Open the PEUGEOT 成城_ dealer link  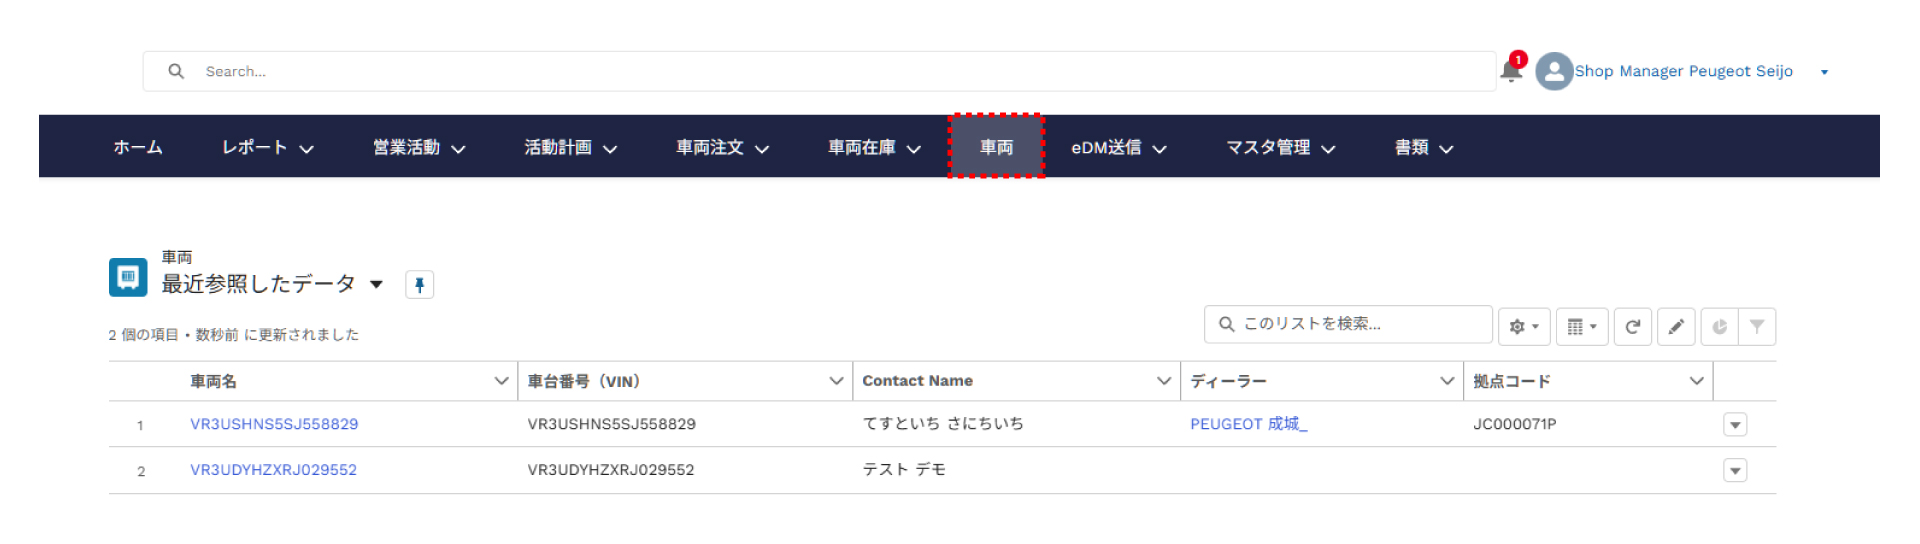(x=1248, y=424)
